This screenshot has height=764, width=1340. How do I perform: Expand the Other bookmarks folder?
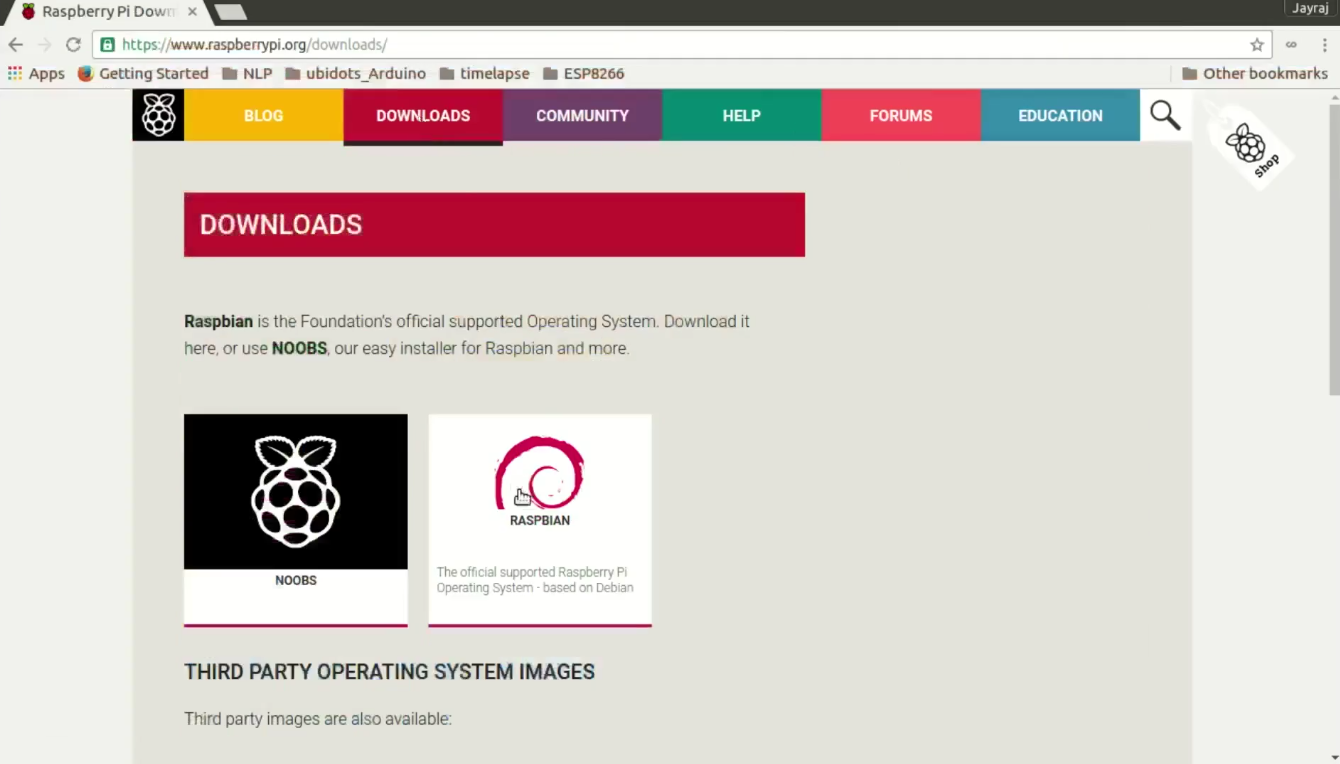1255,73
